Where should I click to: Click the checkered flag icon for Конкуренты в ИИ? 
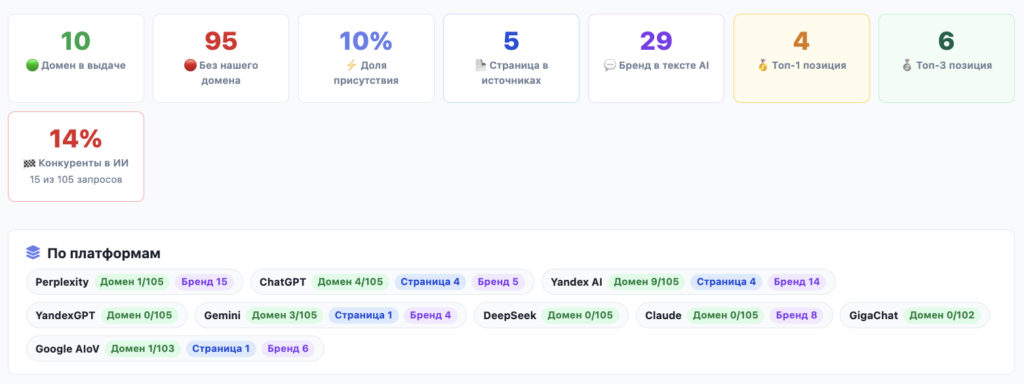[28, 163]
